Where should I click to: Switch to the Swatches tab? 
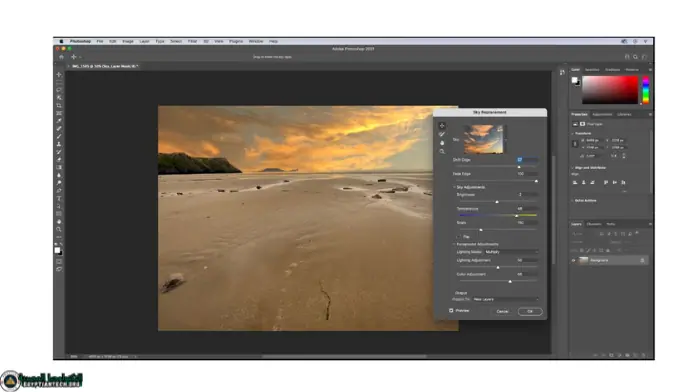(x=592, y=70)
